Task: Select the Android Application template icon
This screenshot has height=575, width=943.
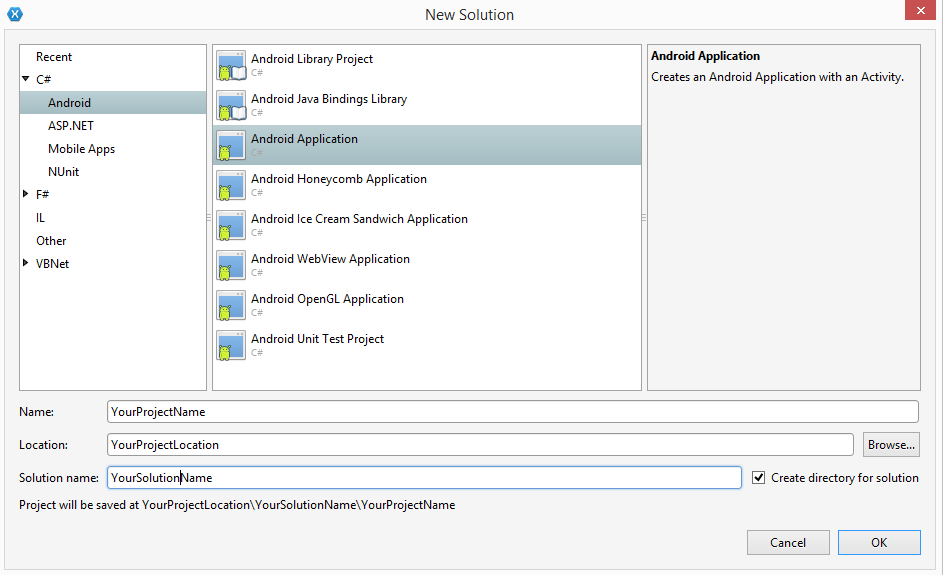Action: point(231,145)
